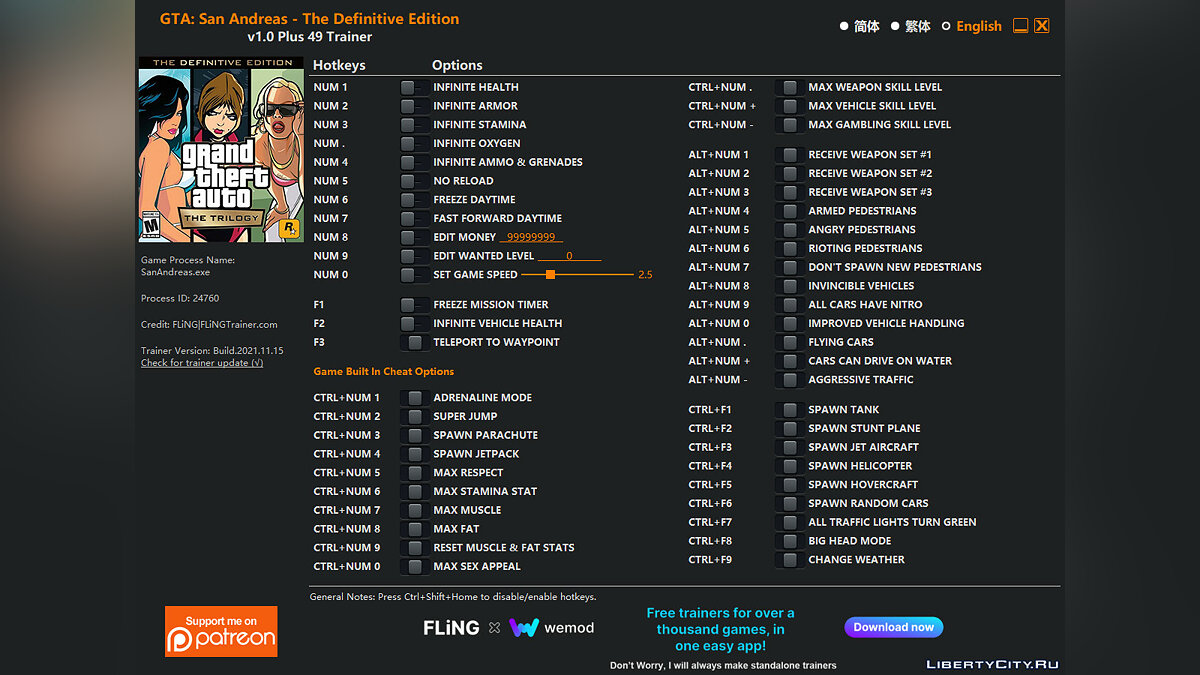Select Simplified Chinese language option
The image size is (1200, 675).
pos(860,26)
